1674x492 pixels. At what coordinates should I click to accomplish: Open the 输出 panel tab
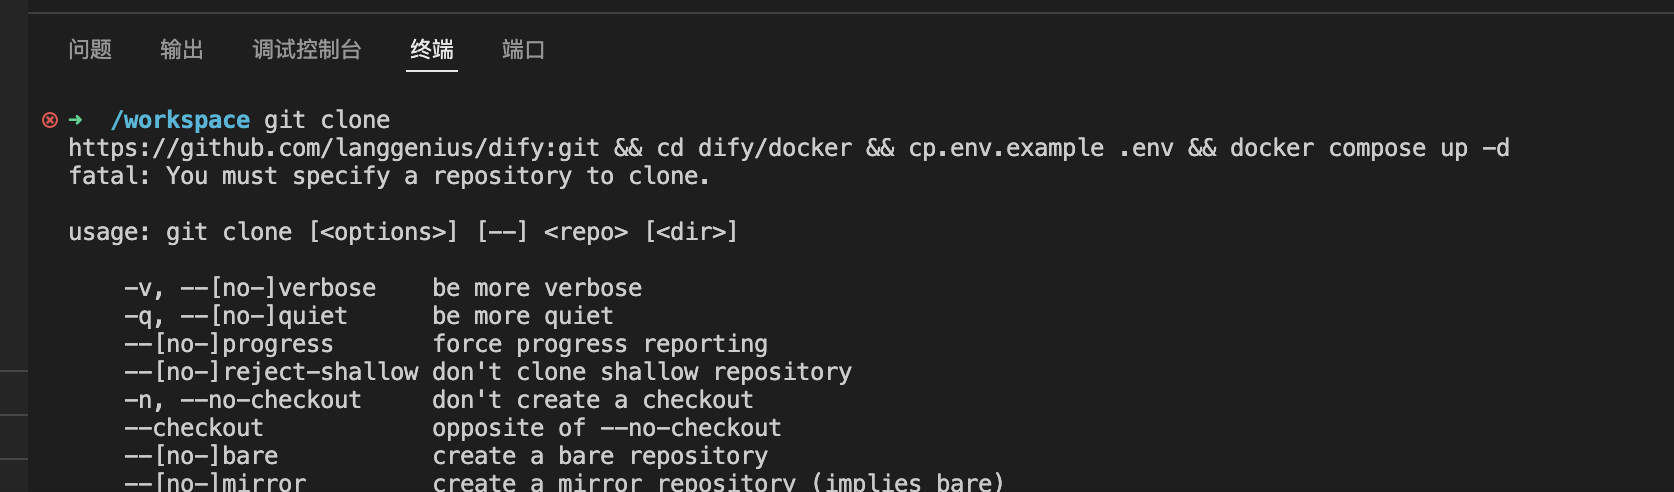tap(182, 49)
